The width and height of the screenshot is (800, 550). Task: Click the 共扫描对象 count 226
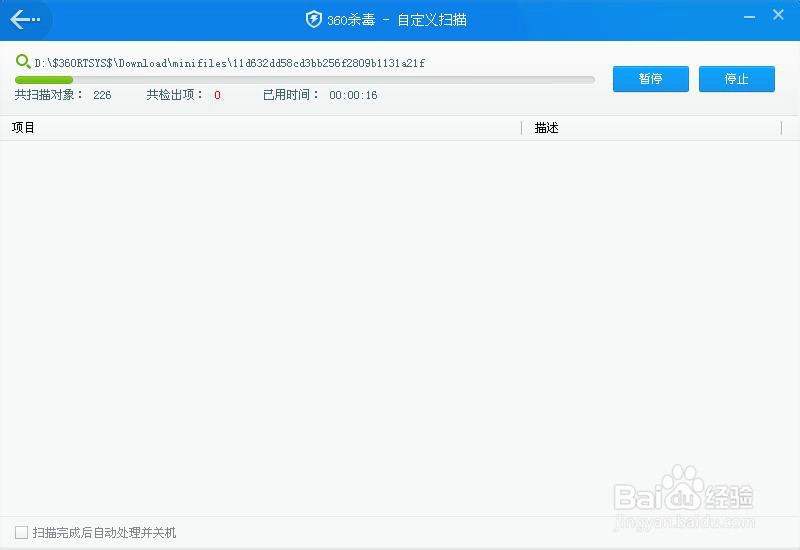tap(102, 95)
